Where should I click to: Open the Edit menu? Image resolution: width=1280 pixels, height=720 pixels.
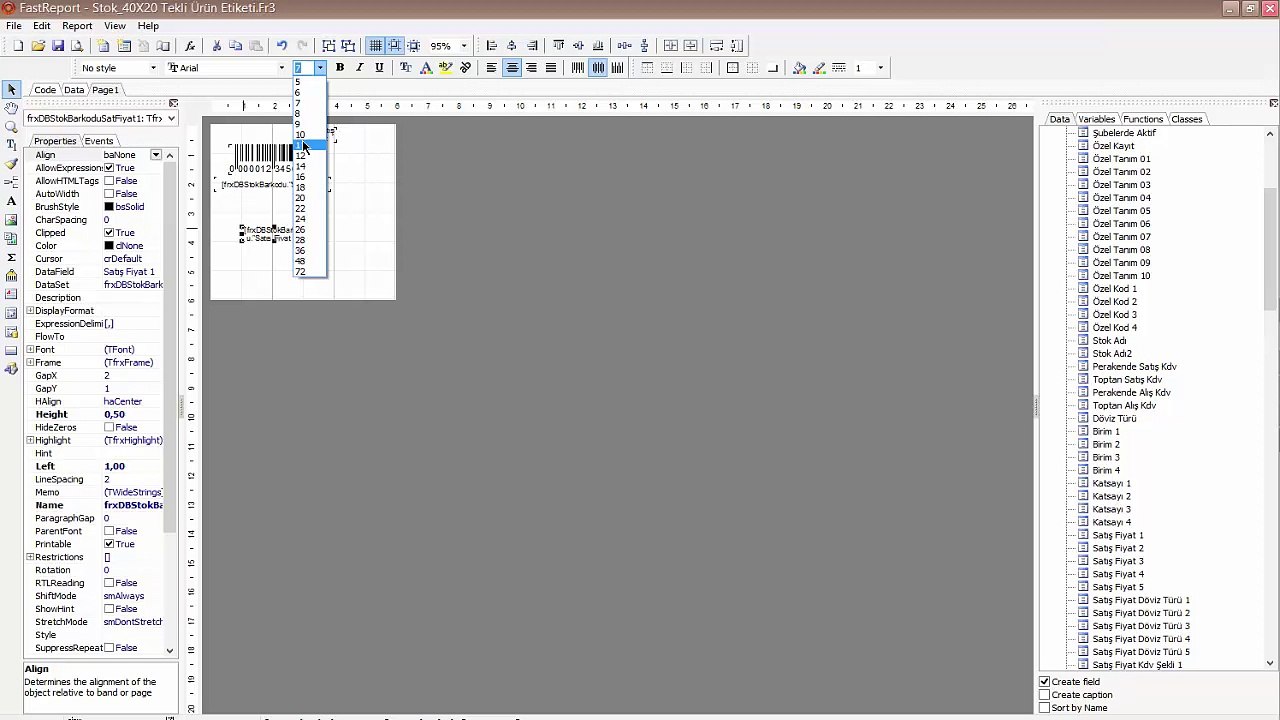click(42, 26)
